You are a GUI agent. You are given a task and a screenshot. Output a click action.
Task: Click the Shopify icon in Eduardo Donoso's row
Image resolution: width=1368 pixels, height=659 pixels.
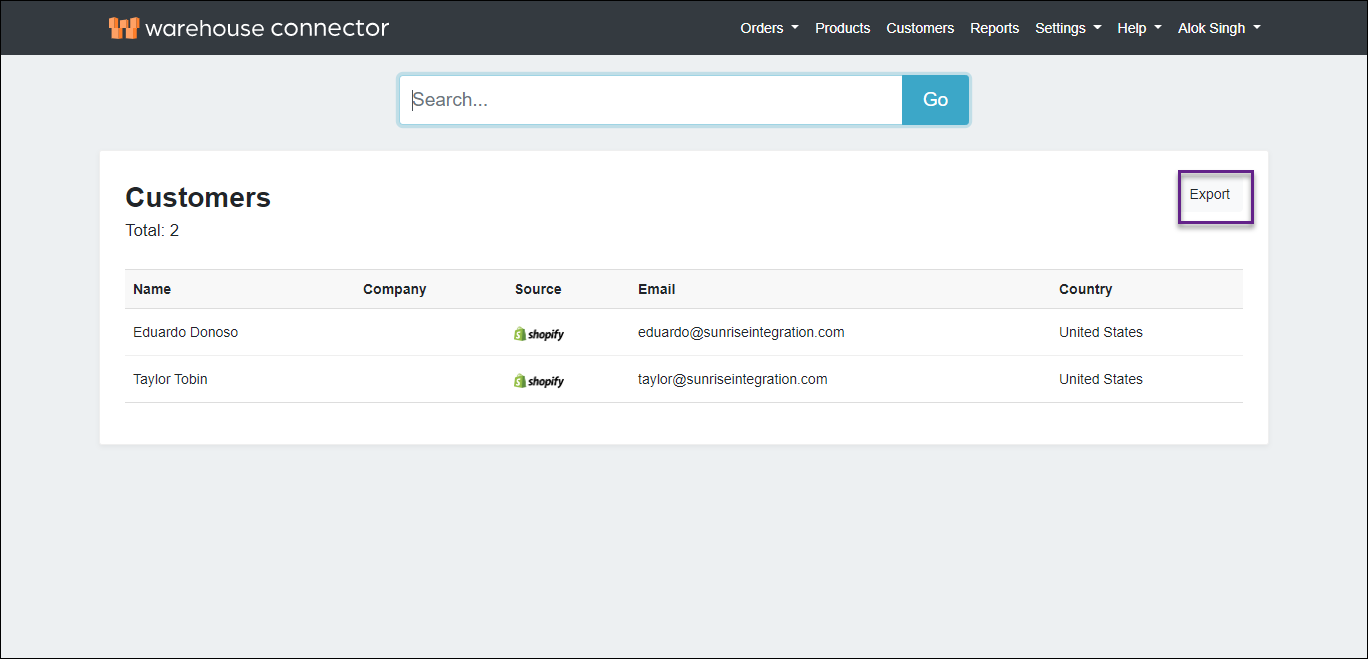point(539,334)
